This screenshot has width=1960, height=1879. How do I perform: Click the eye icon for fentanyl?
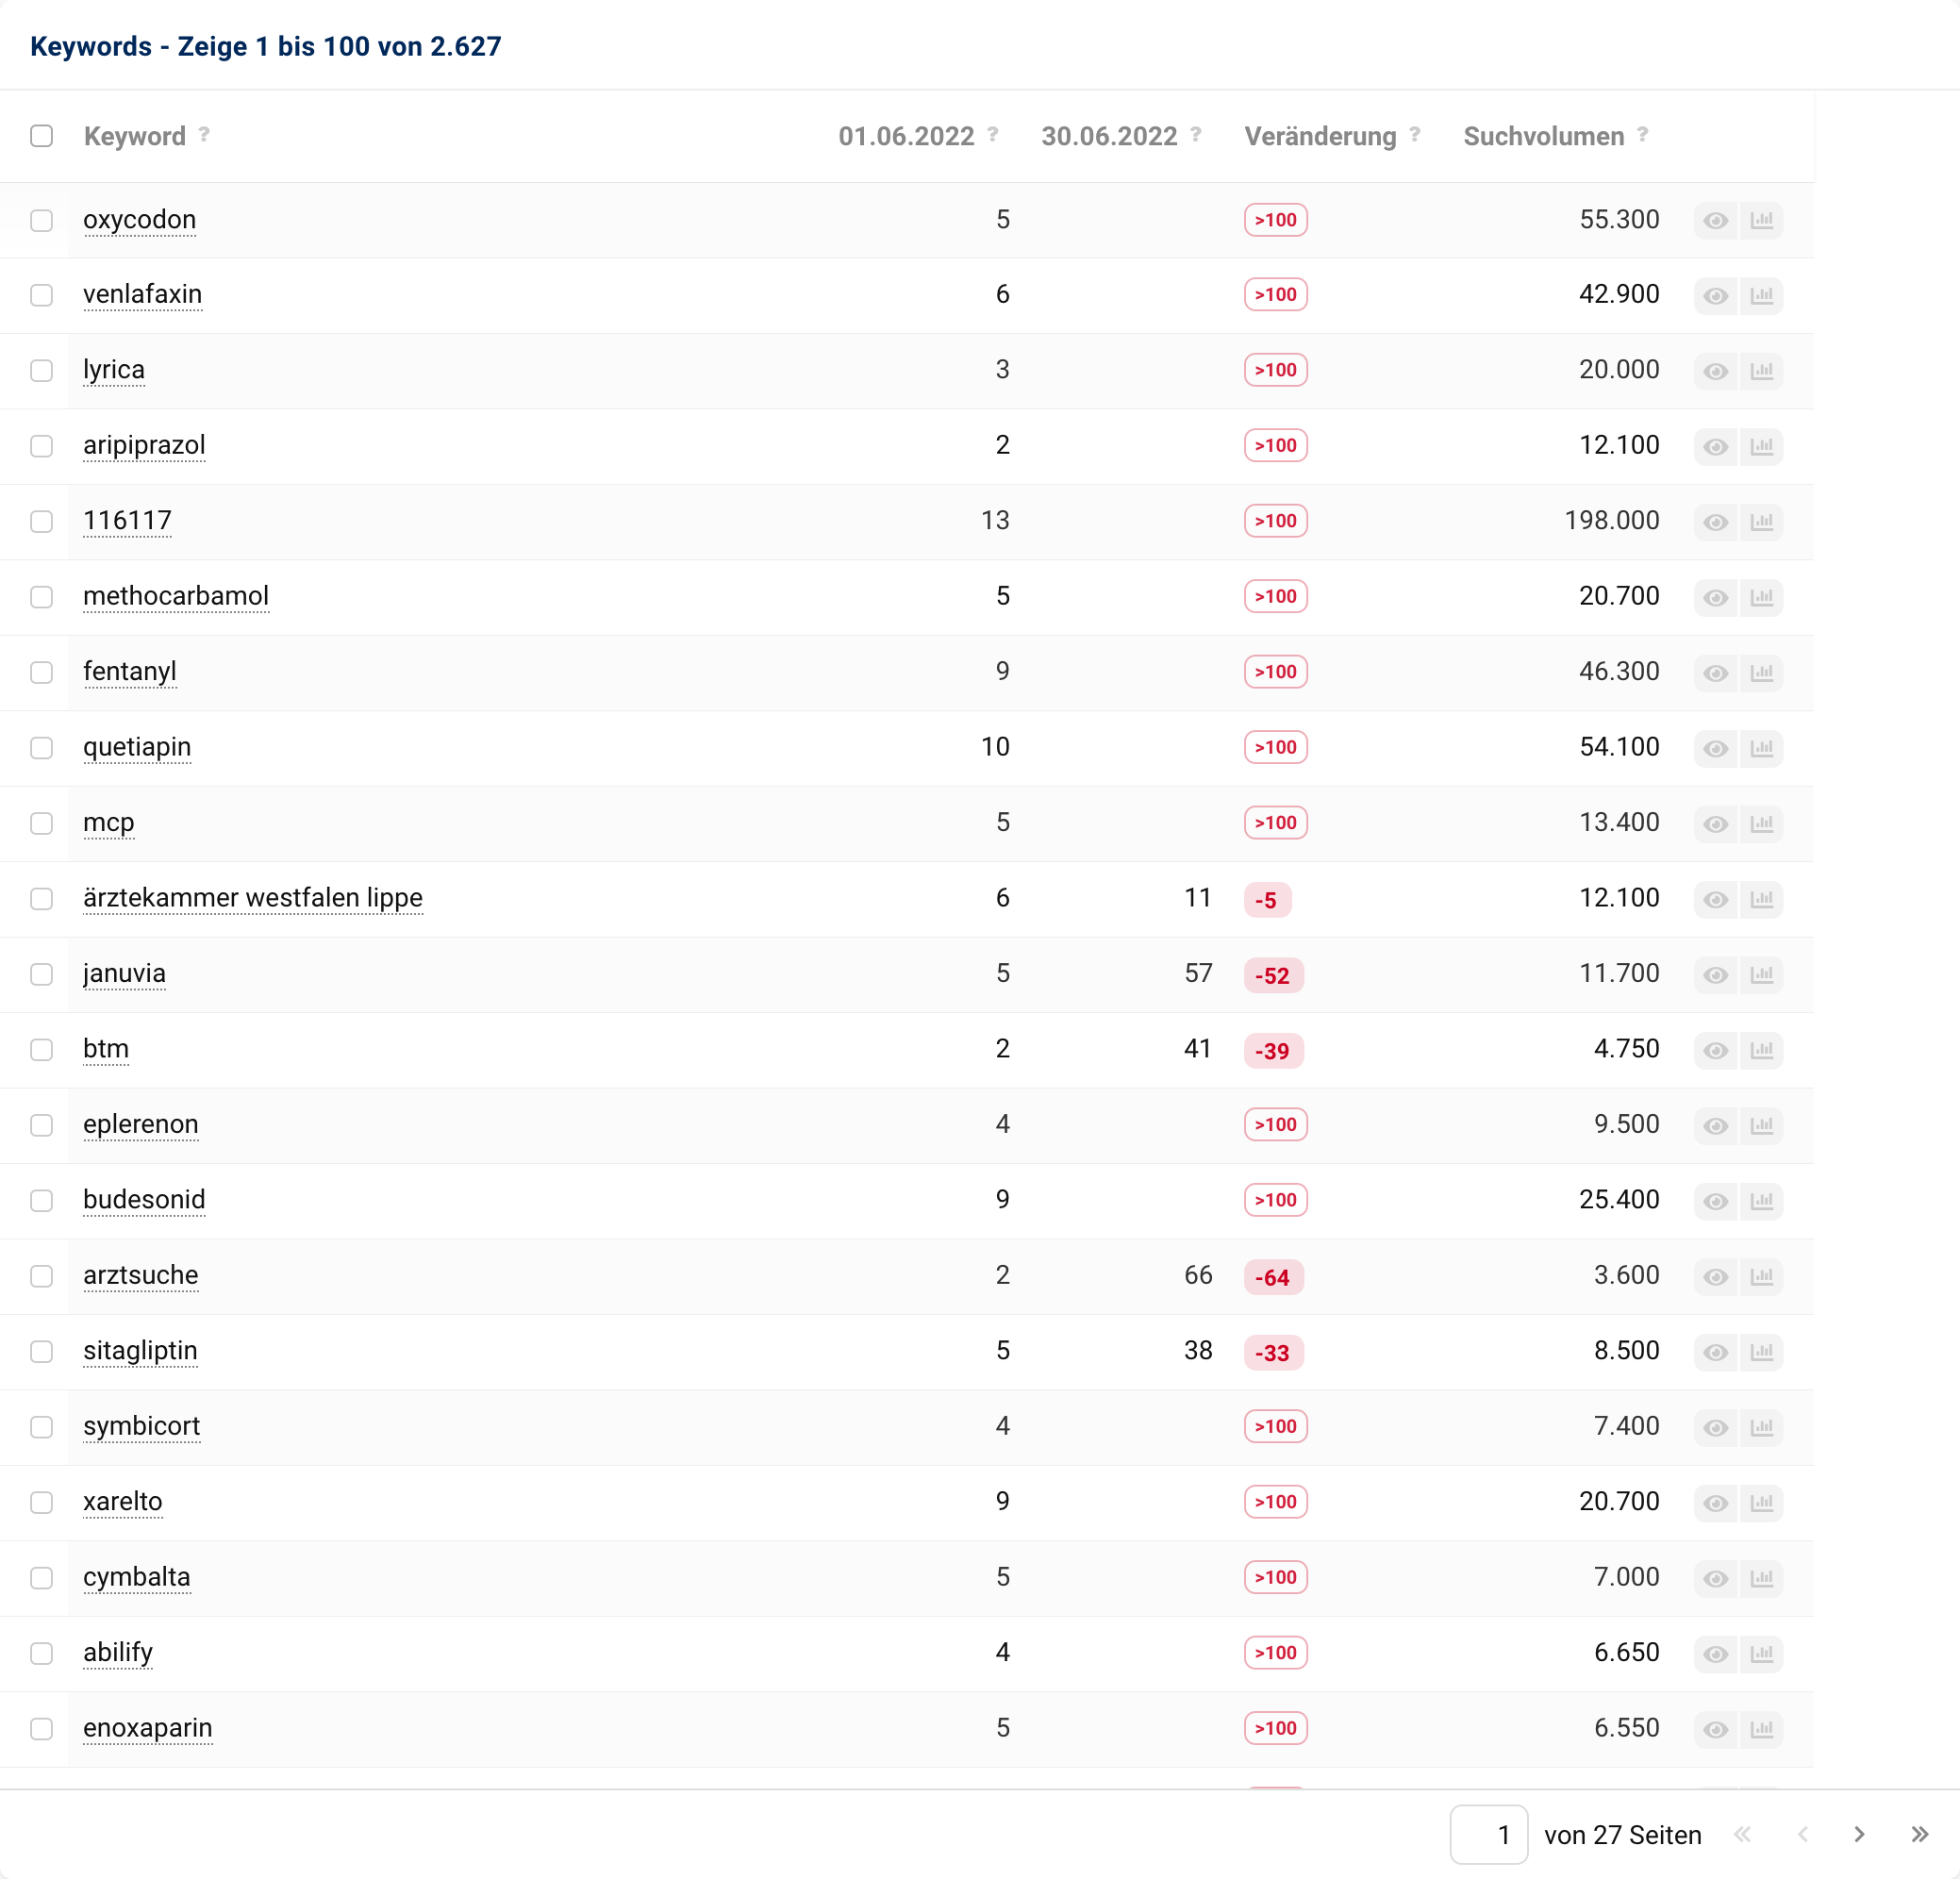(1715, 673)
